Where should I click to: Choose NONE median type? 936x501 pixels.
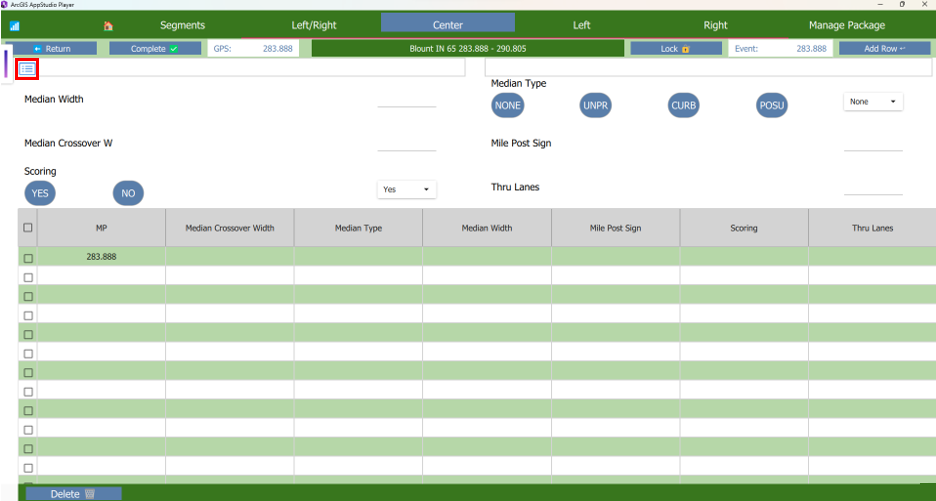point(507,105)
